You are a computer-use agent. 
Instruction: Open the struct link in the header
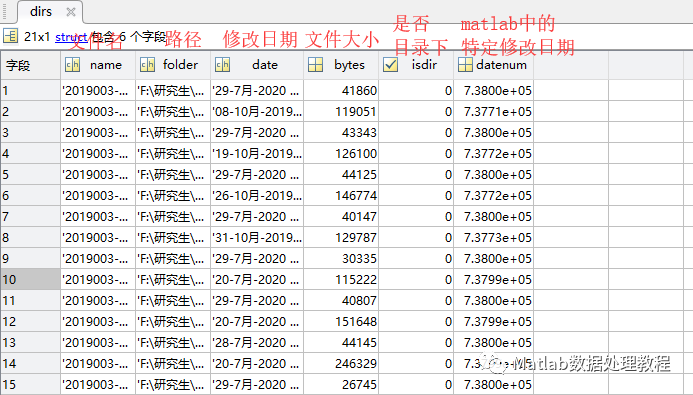[x=71, y=37]
